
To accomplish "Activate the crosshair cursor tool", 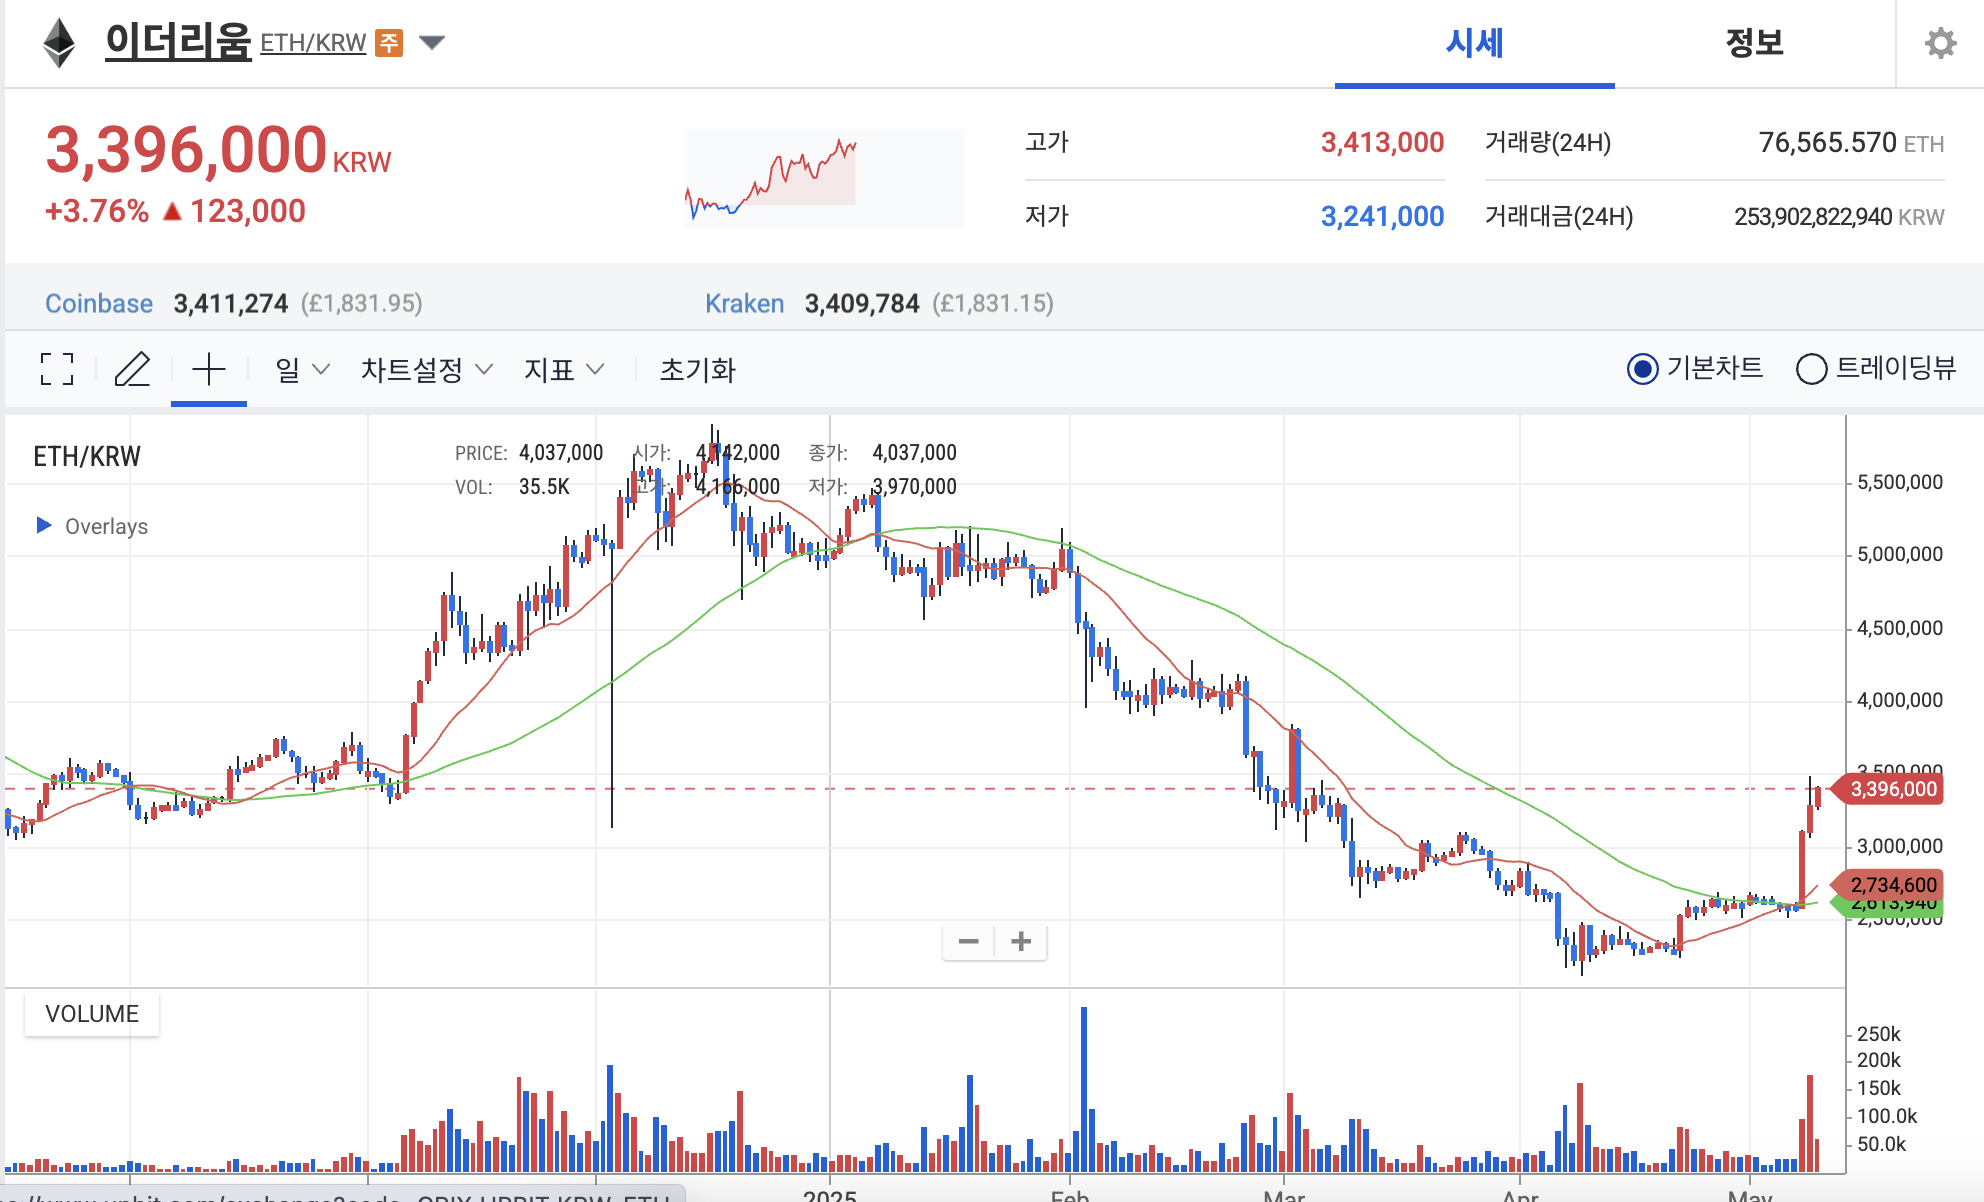I will point(208,369).
